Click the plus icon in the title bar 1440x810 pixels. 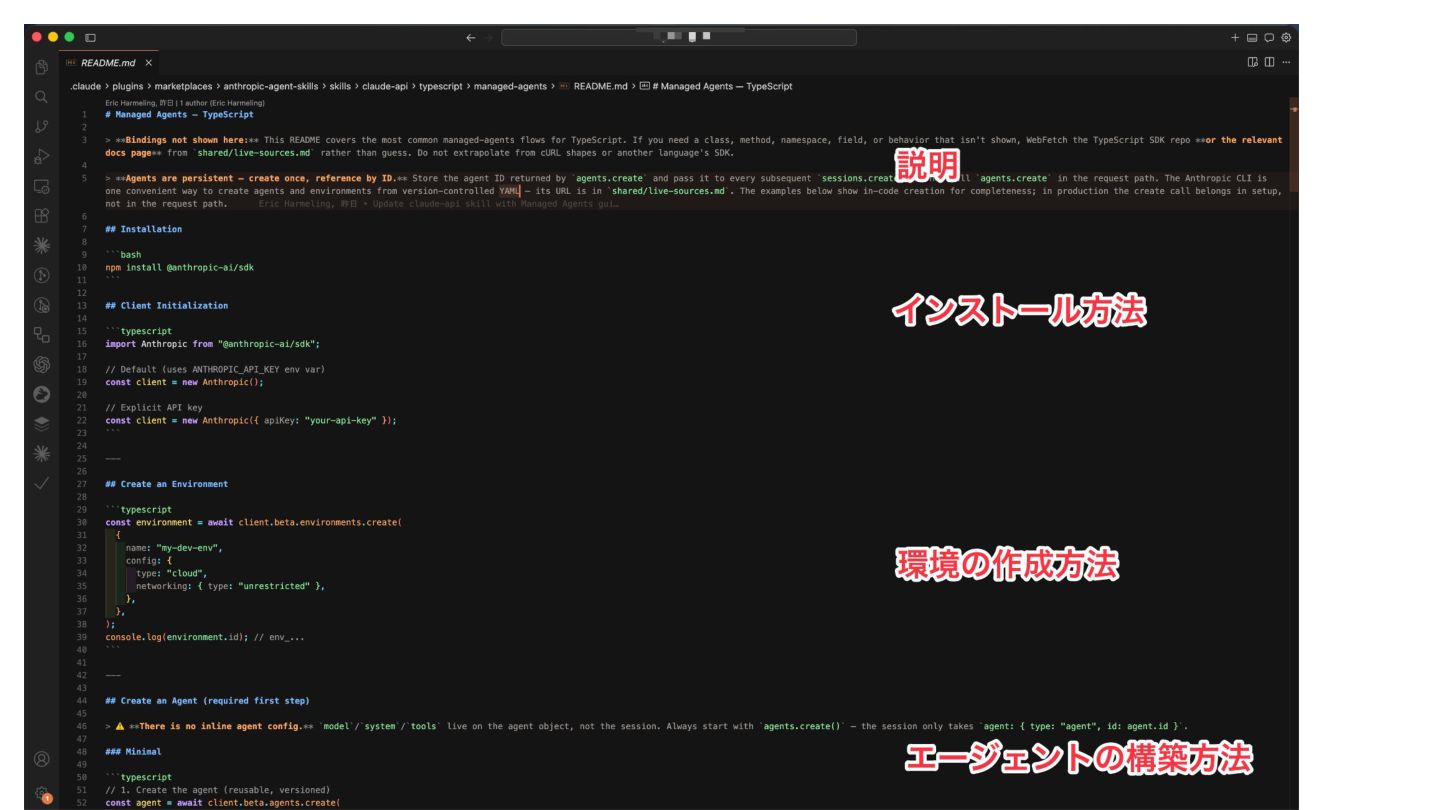1236,38
